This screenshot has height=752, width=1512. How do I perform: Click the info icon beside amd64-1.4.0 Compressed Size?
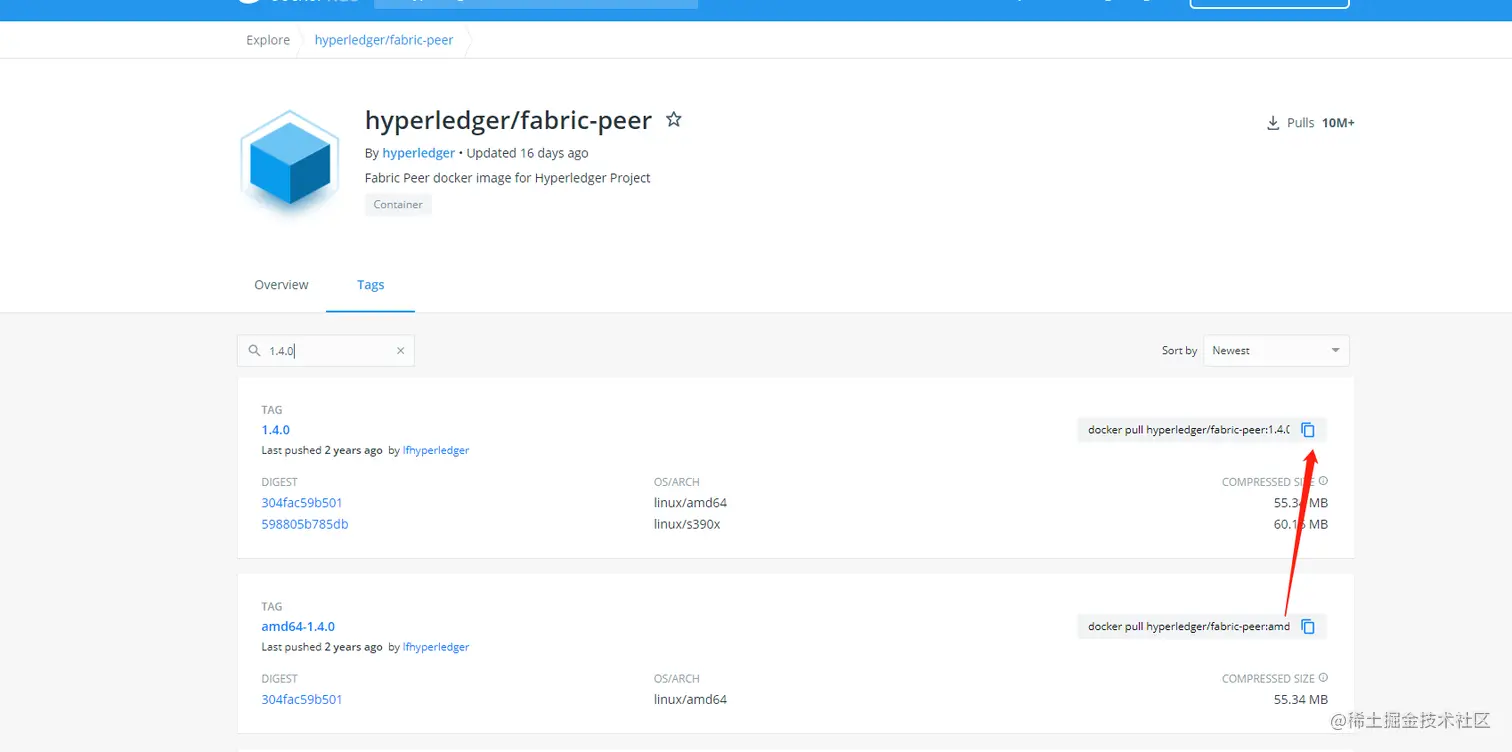1323,678
